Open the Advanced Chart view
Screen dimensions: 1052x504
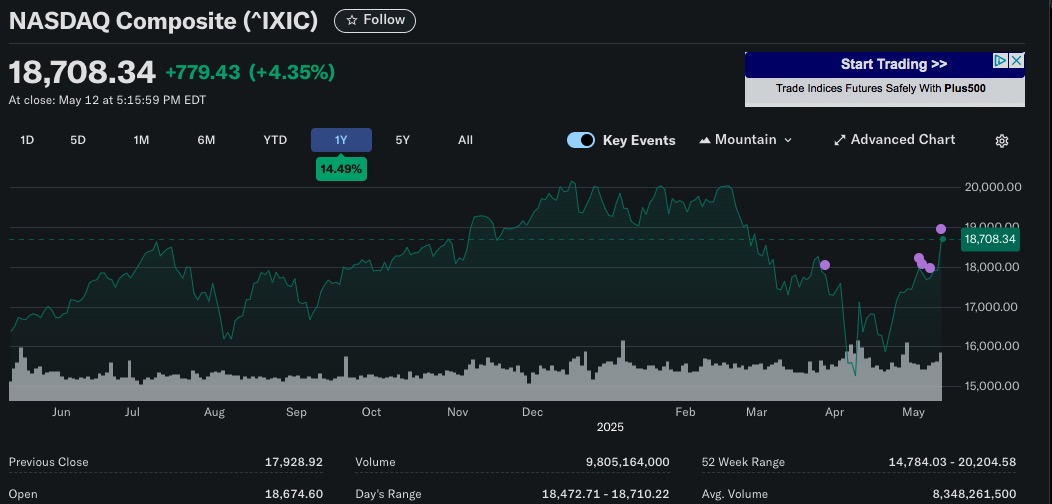894,140
